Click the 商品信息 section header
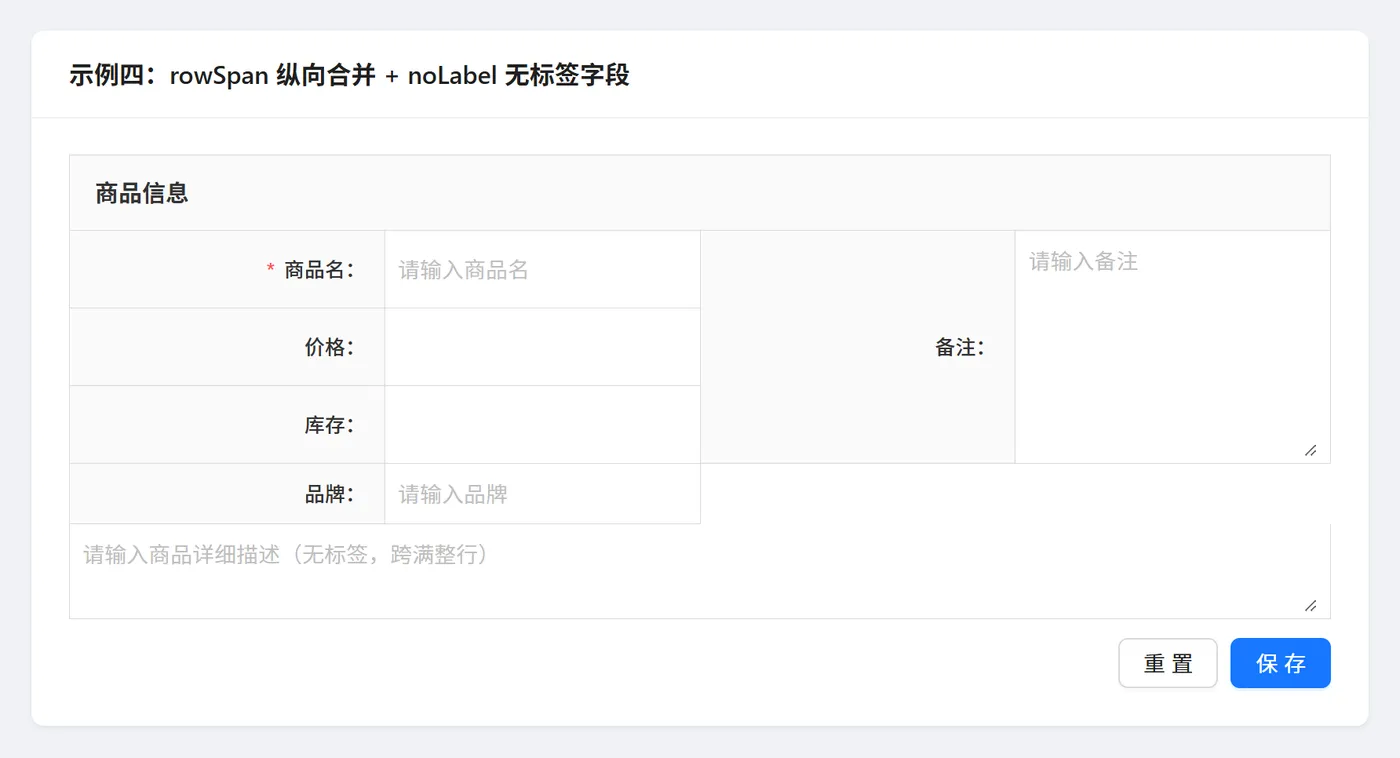Screen dimensions: 1400x758 pyautogui.click(x=142, y=193)
